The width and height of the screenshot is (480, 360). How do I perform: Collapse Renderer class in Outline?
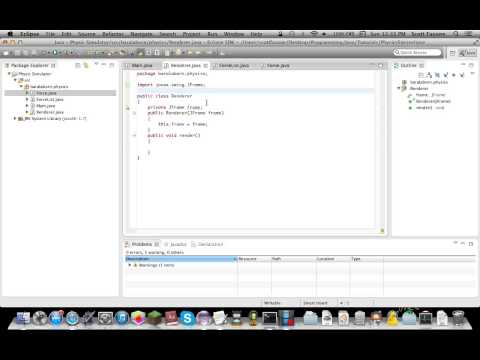coord(398,88)
